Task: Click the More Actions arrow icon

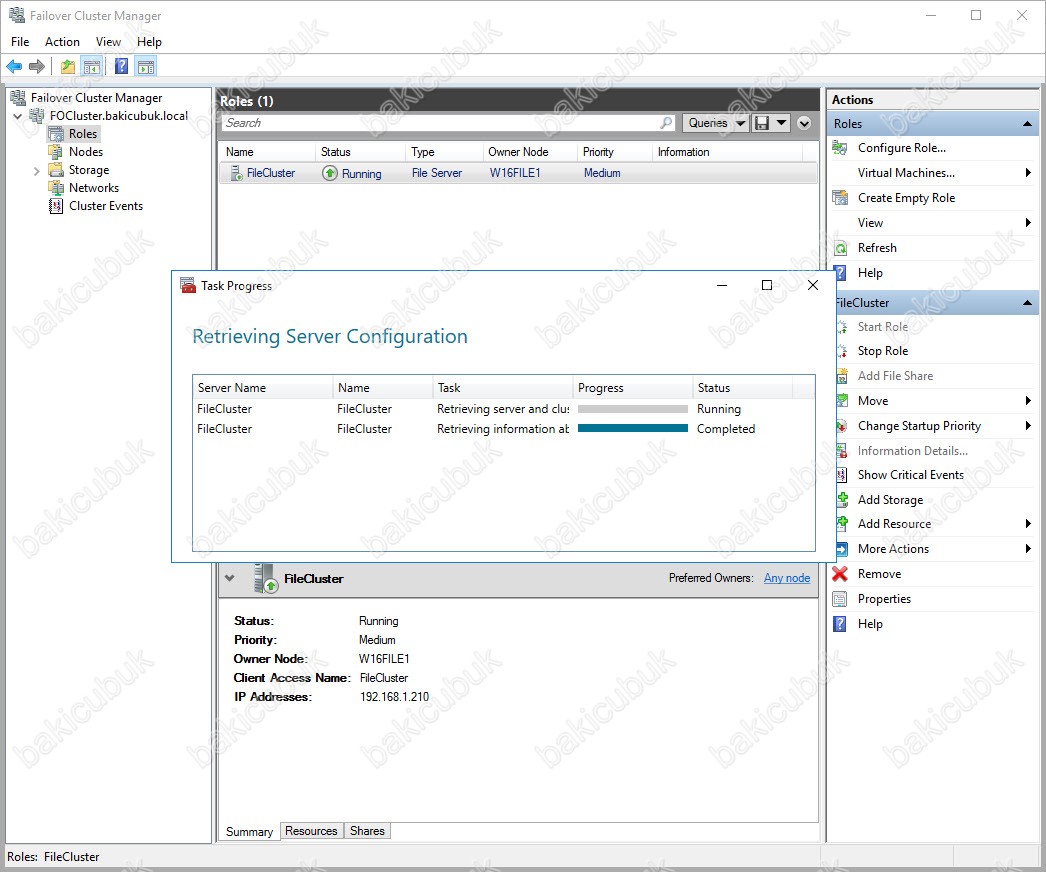Action: pyautogui.click(x=843, y=548)
